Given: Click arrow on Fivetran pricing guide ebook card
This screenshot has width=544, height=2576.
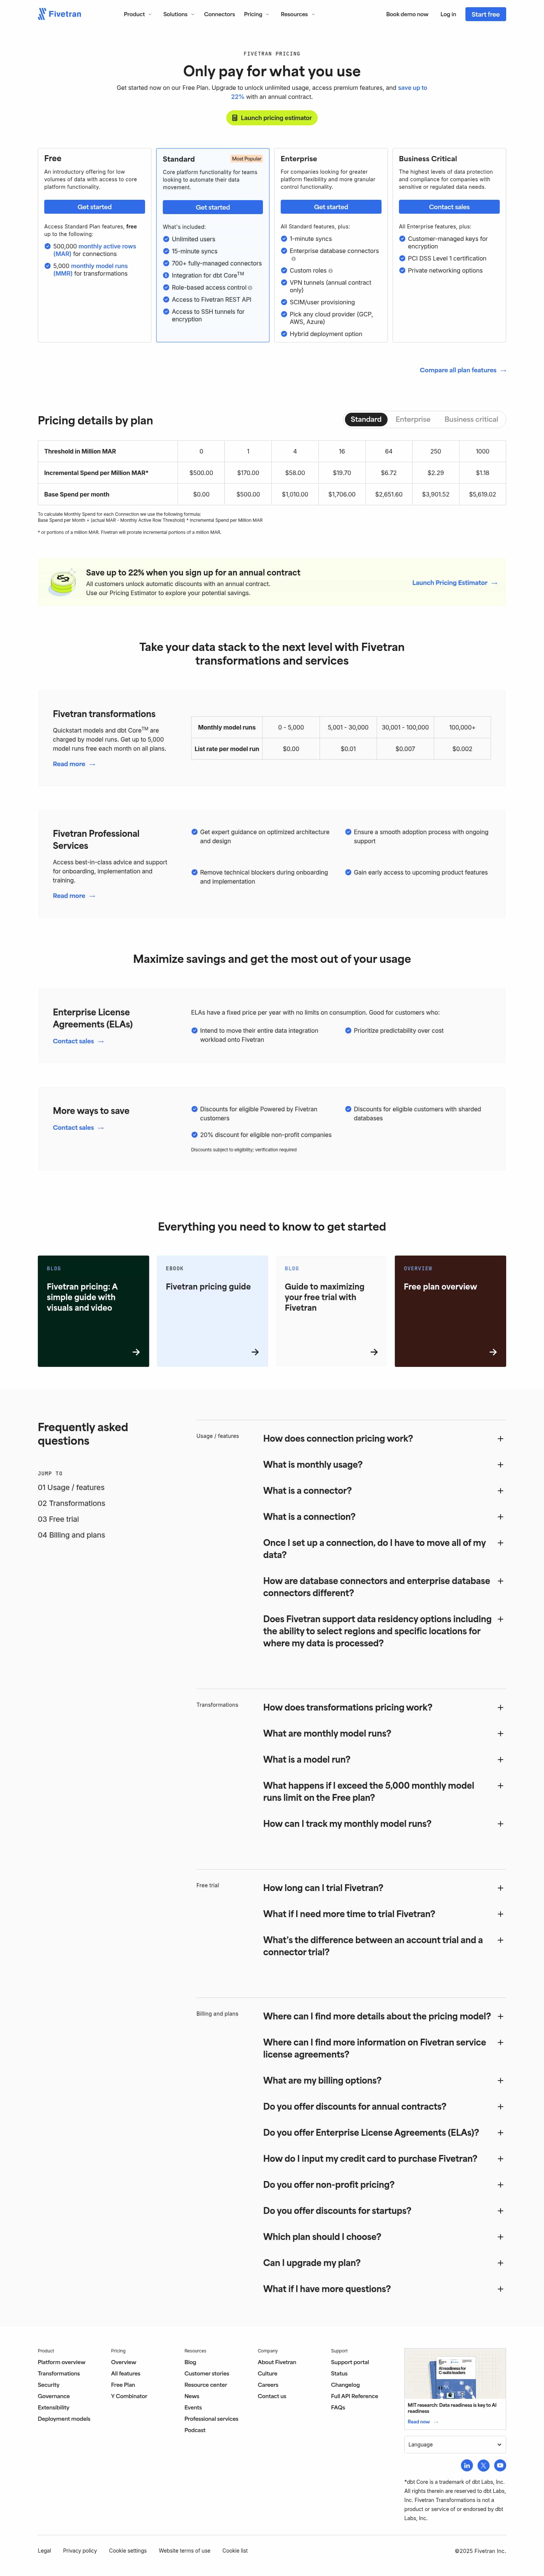Looking at the screenshot, I should pyautogui.click(x=255, y=1352).
